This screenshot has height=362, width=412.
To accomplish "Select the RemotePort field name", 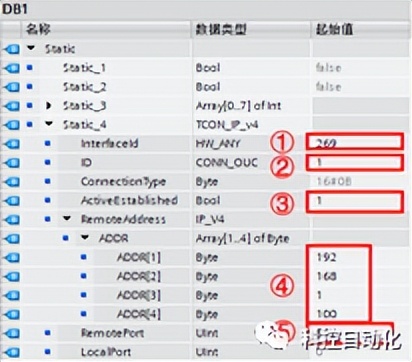I will pyautogui.click(x=113, y=333).
